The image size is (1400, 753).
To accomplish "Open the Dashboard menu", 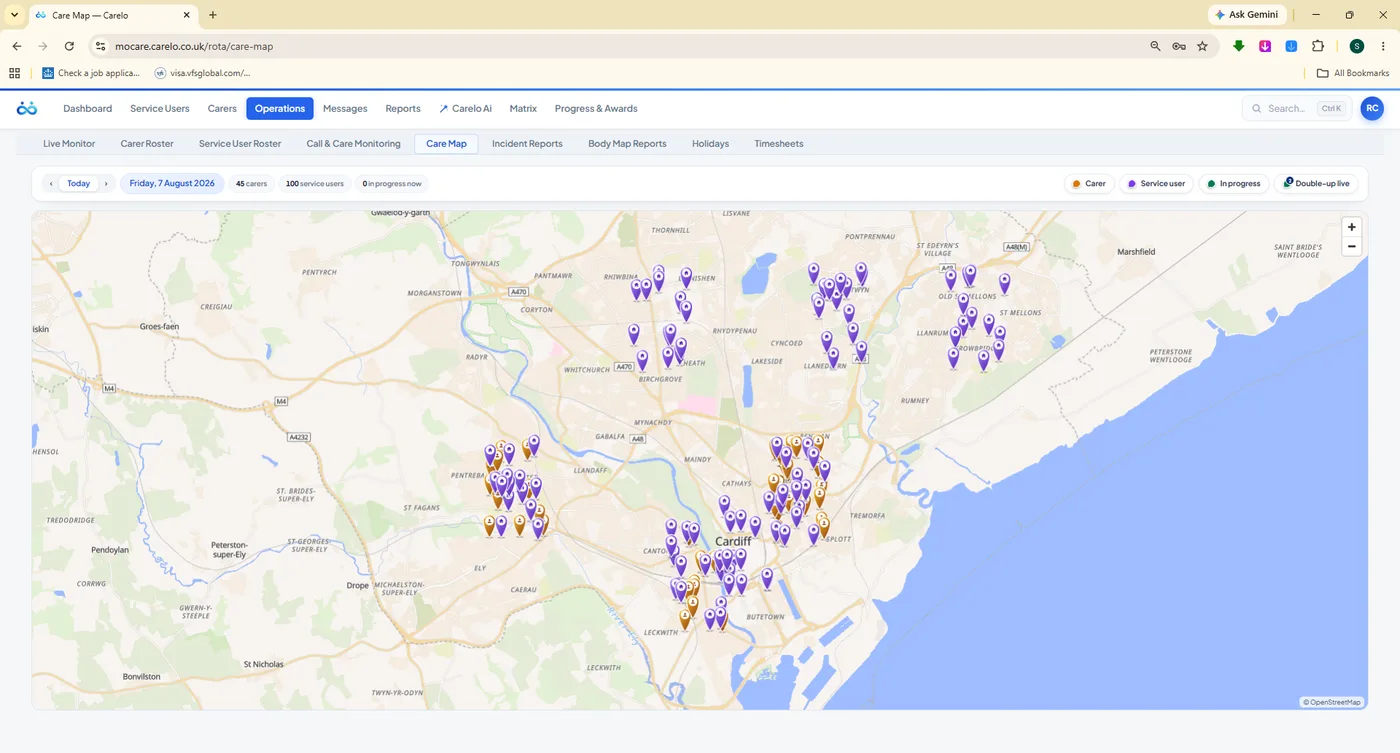I will pyautogui.click(x=87, y=108).
